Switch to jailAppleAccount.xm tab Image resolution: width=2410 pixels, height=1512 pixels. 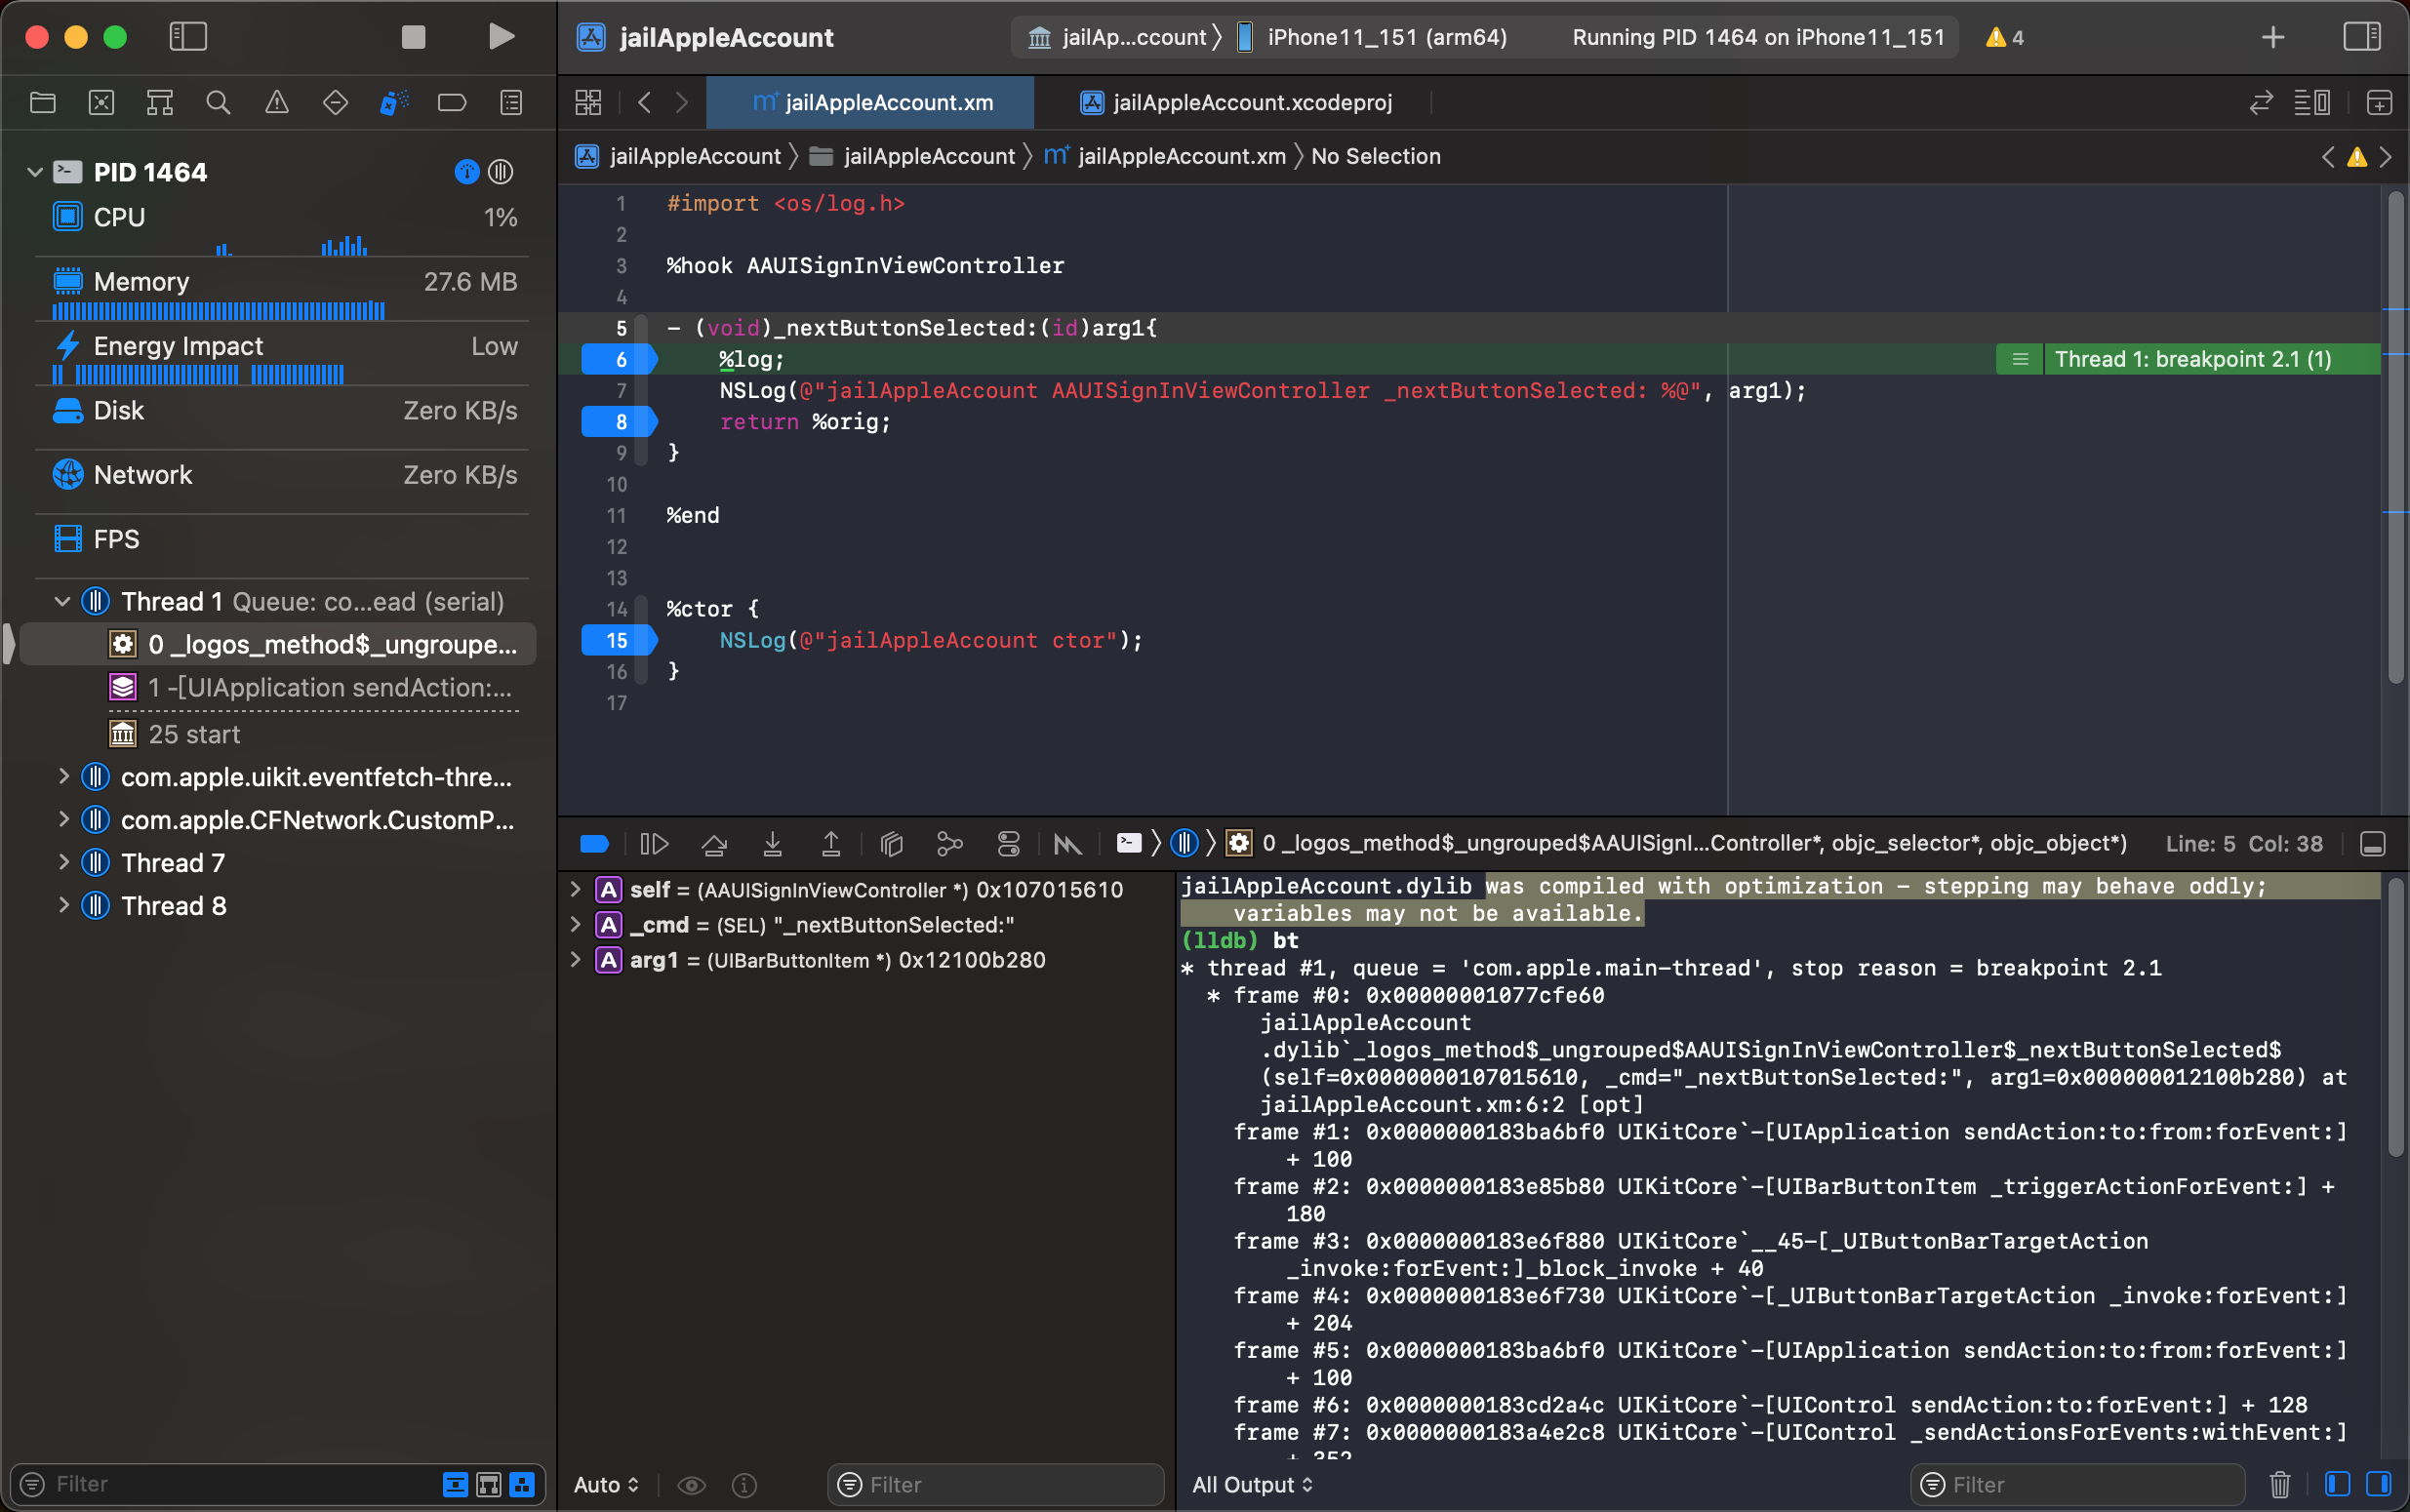coord(870,102)
